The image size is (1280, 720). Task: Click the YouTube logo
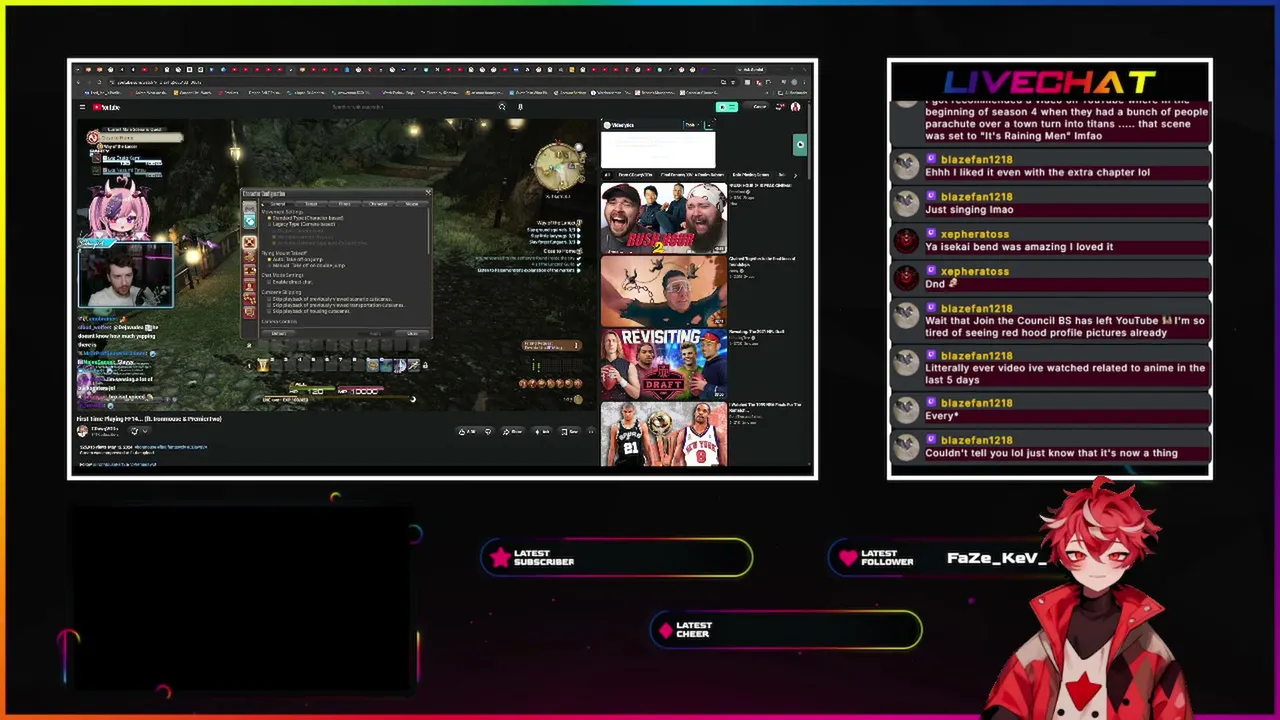pyautogui.click(x=106, y=107)
